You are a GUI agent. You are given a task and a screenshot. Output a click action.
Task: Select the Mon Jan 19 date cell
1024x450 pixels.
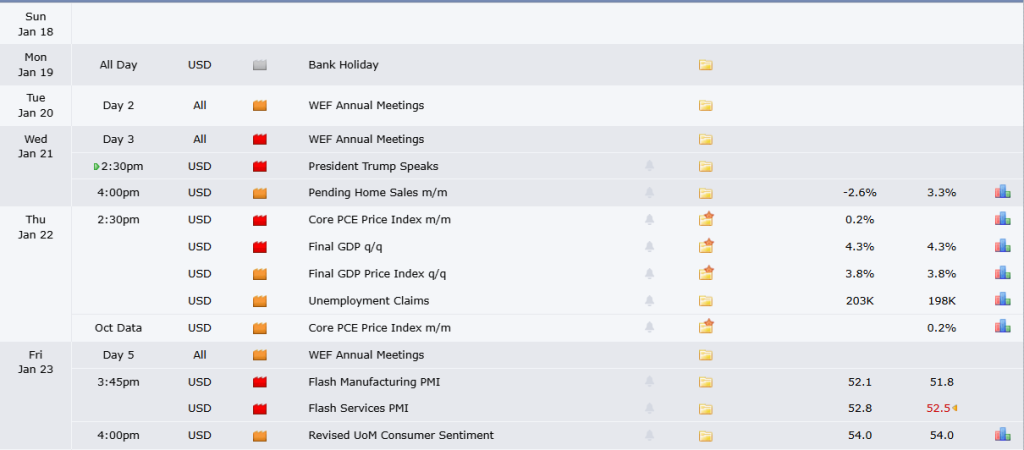tap(36, 65)
